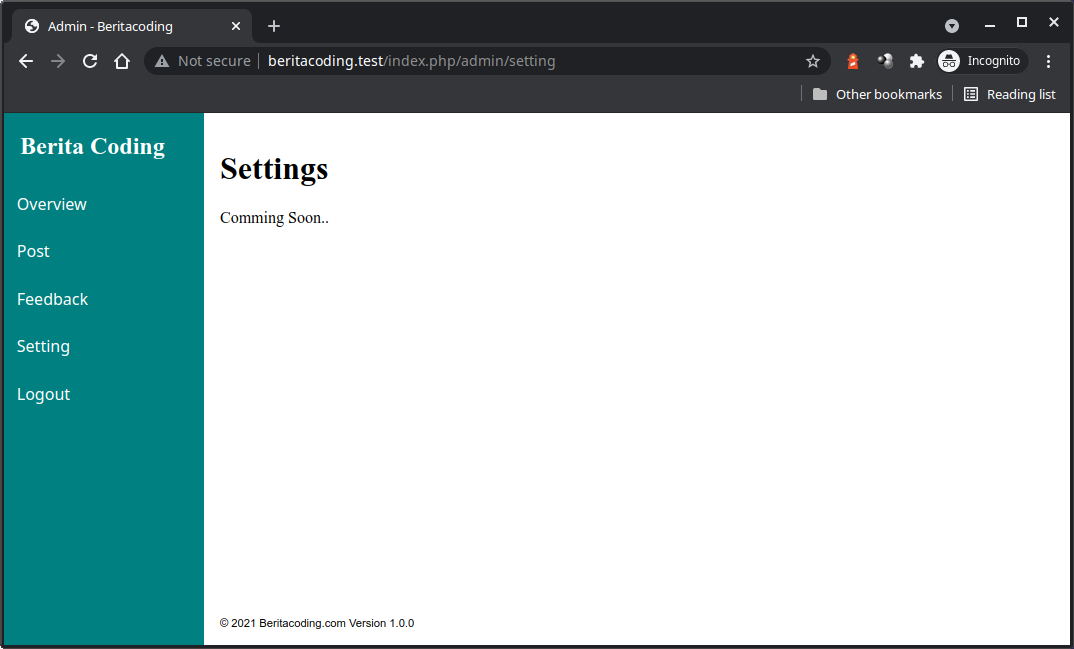This screenshot has width=1074, height=649.
Task: Expand the tab search dropdown arrow
Action: [x=952, y=26]
